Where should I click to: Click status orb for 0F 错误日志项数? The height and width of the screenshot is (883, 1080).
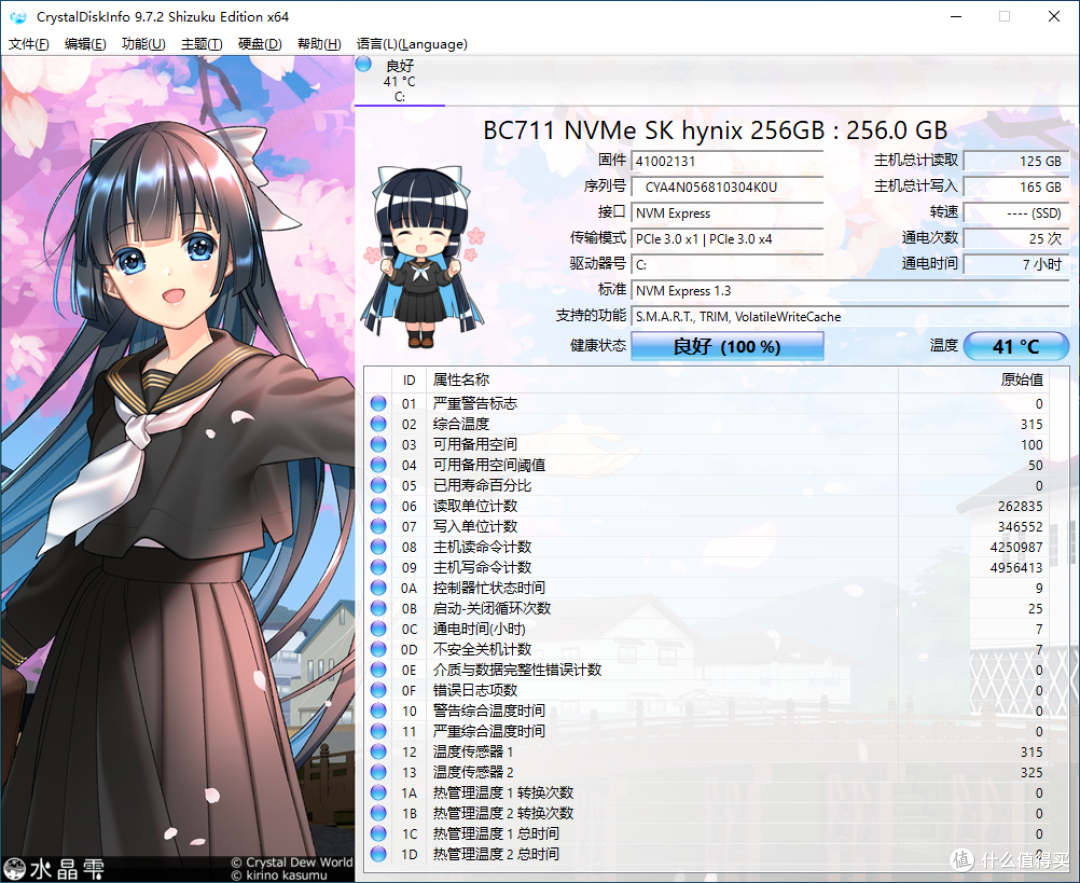point(378,690)
